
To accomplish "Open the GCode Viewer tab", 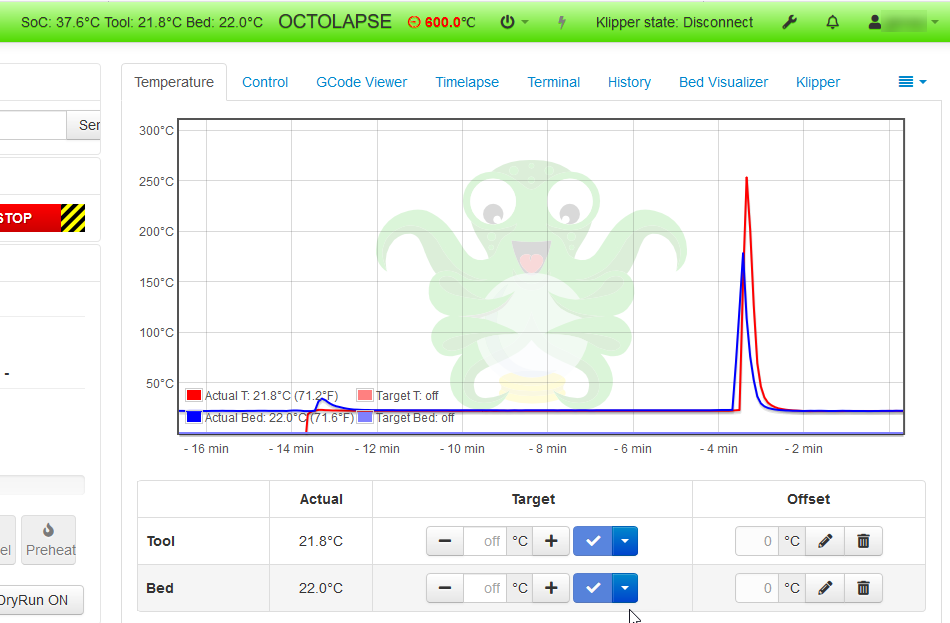I will point(362,82).
